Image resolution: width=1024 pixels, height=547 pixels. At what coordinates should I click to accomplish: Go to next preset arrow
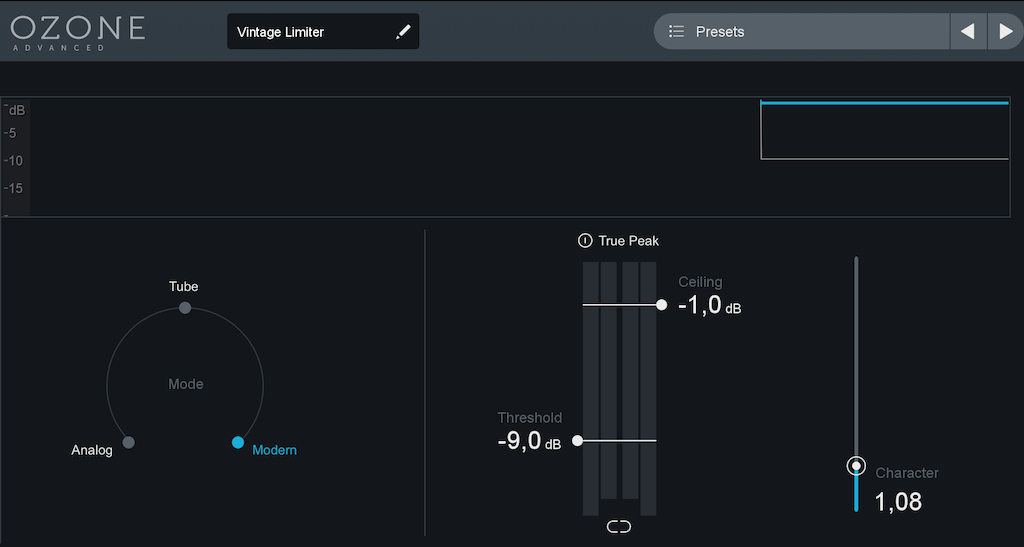pos(1005,32)
